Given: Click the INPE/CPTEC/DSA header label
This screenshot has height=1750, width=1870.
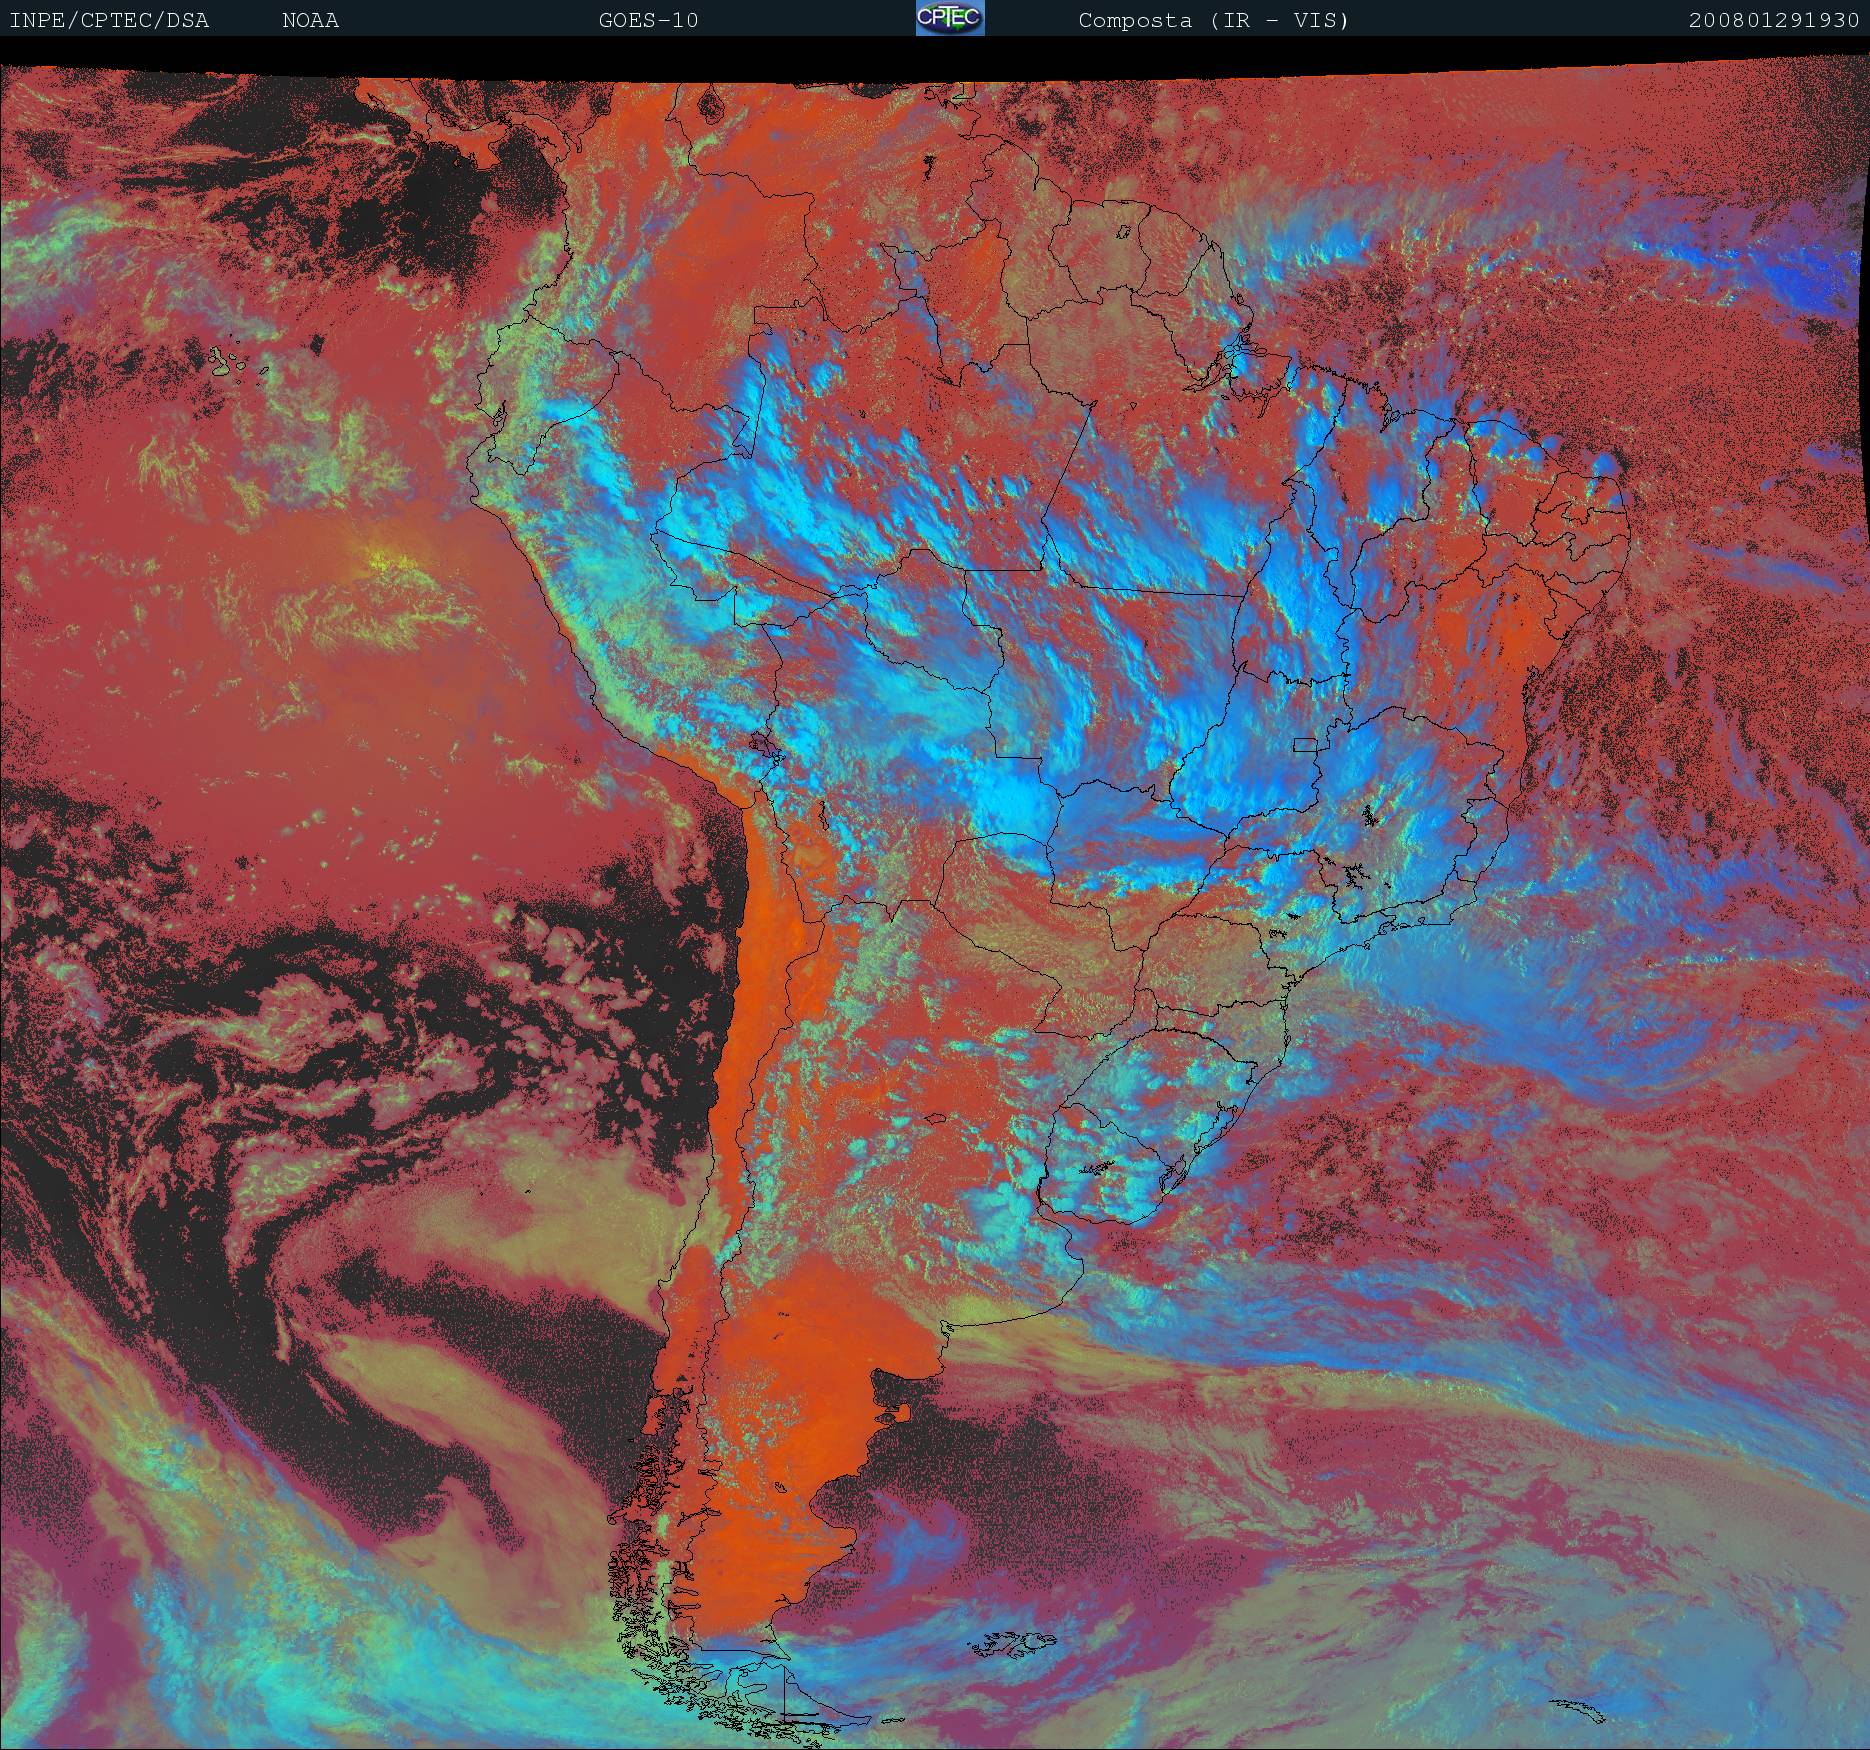Looking at the screenshot, I should click(109, 20).
